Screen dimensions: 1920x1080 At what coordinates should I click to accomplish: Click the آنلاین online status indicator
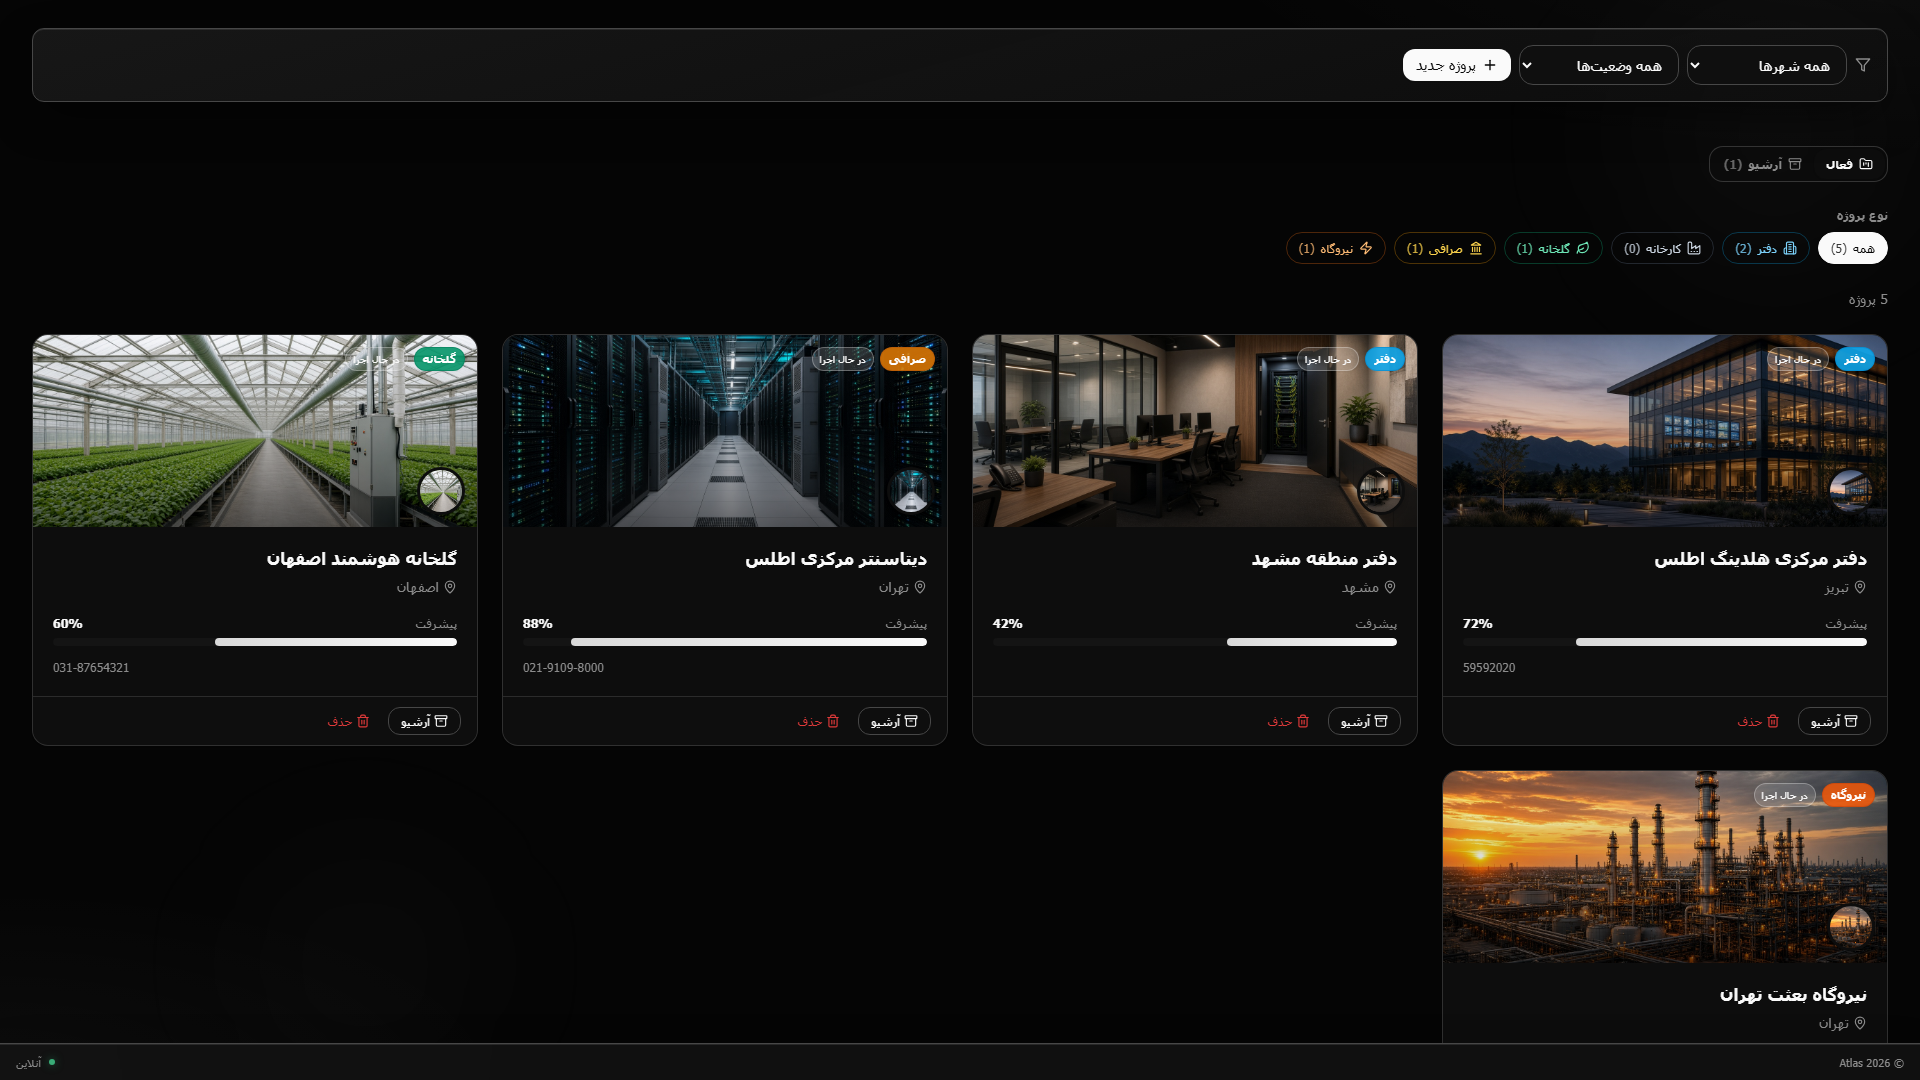pyautogui.click(x=36, y=1063)
